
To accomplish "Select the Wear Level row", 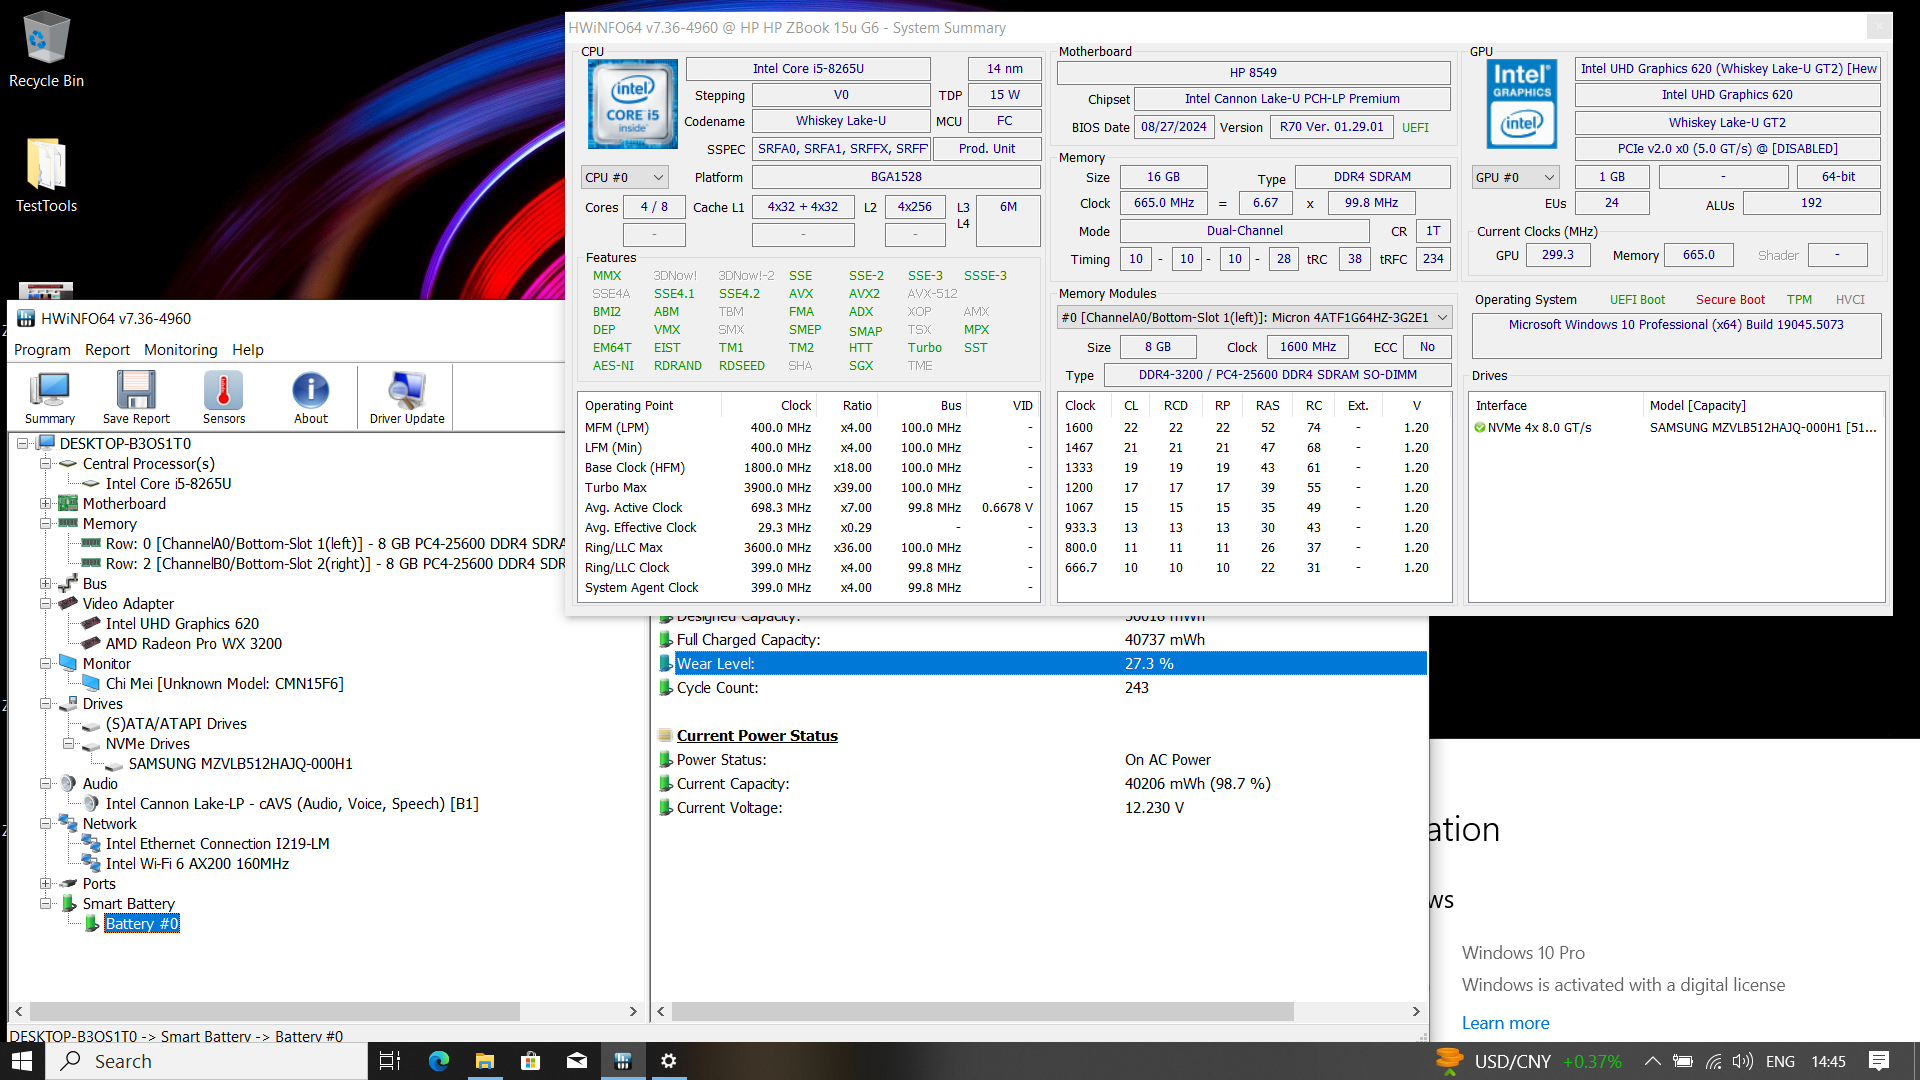I will point(1041,664).
